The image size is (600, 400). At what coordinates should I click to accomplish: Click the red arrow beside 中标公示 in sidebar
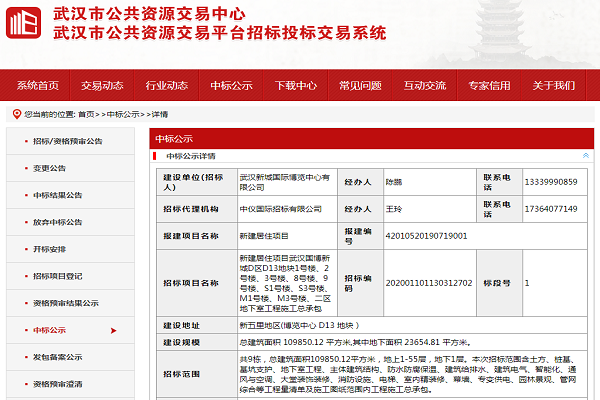point(114,329)
